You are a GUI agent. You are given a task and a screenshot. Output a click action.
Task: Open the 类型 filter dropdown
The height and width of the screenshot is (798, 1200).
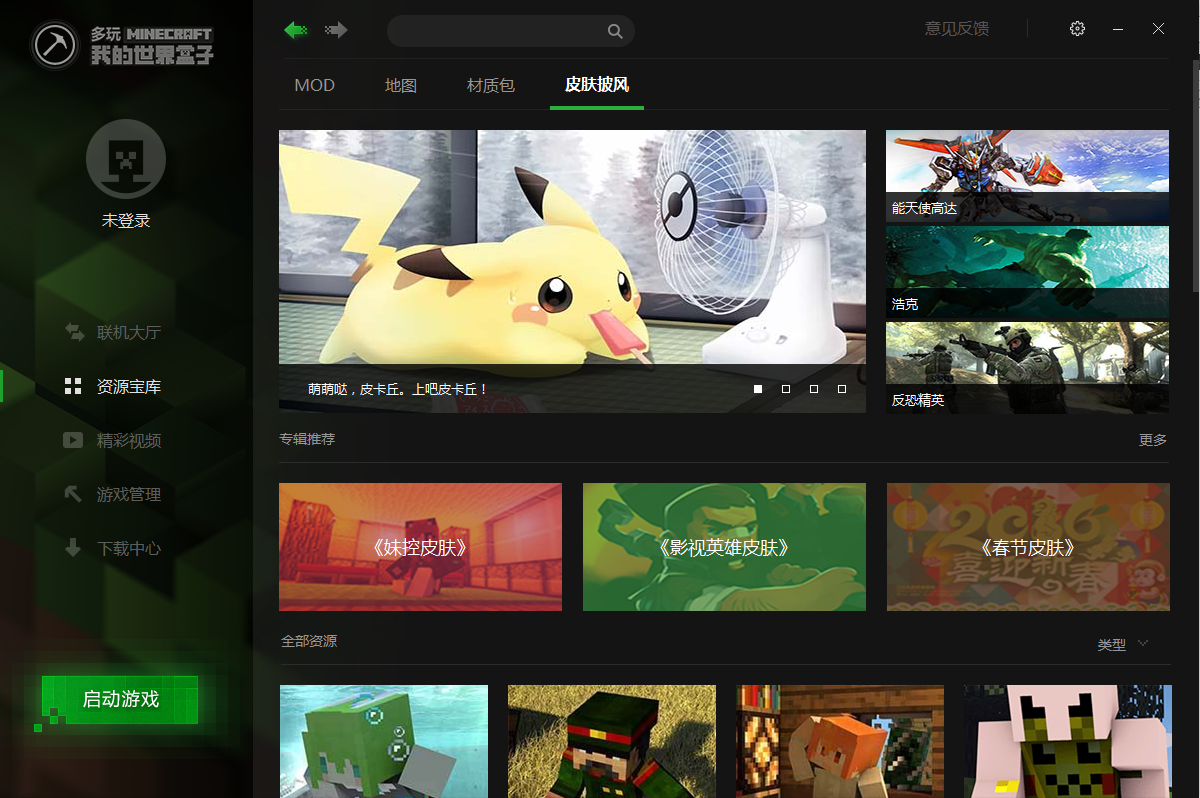pos(1122,643)
